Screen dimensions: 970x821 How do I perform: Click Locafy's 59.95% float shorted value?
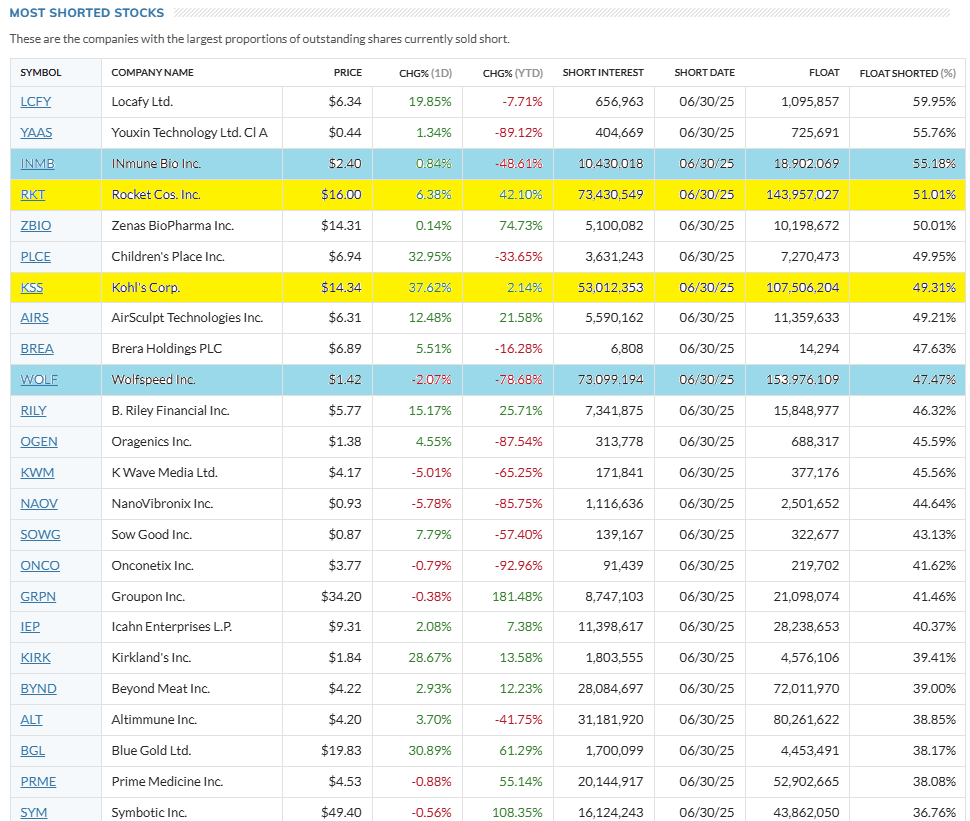934,101
